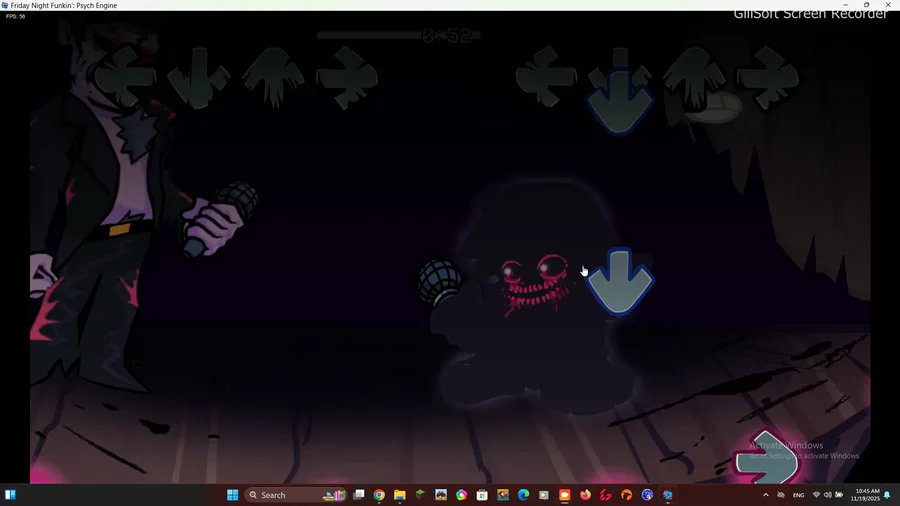Screen dimensions: 900x506
Task: Click the opponent's up strum arrow
Action: point(273,77)
